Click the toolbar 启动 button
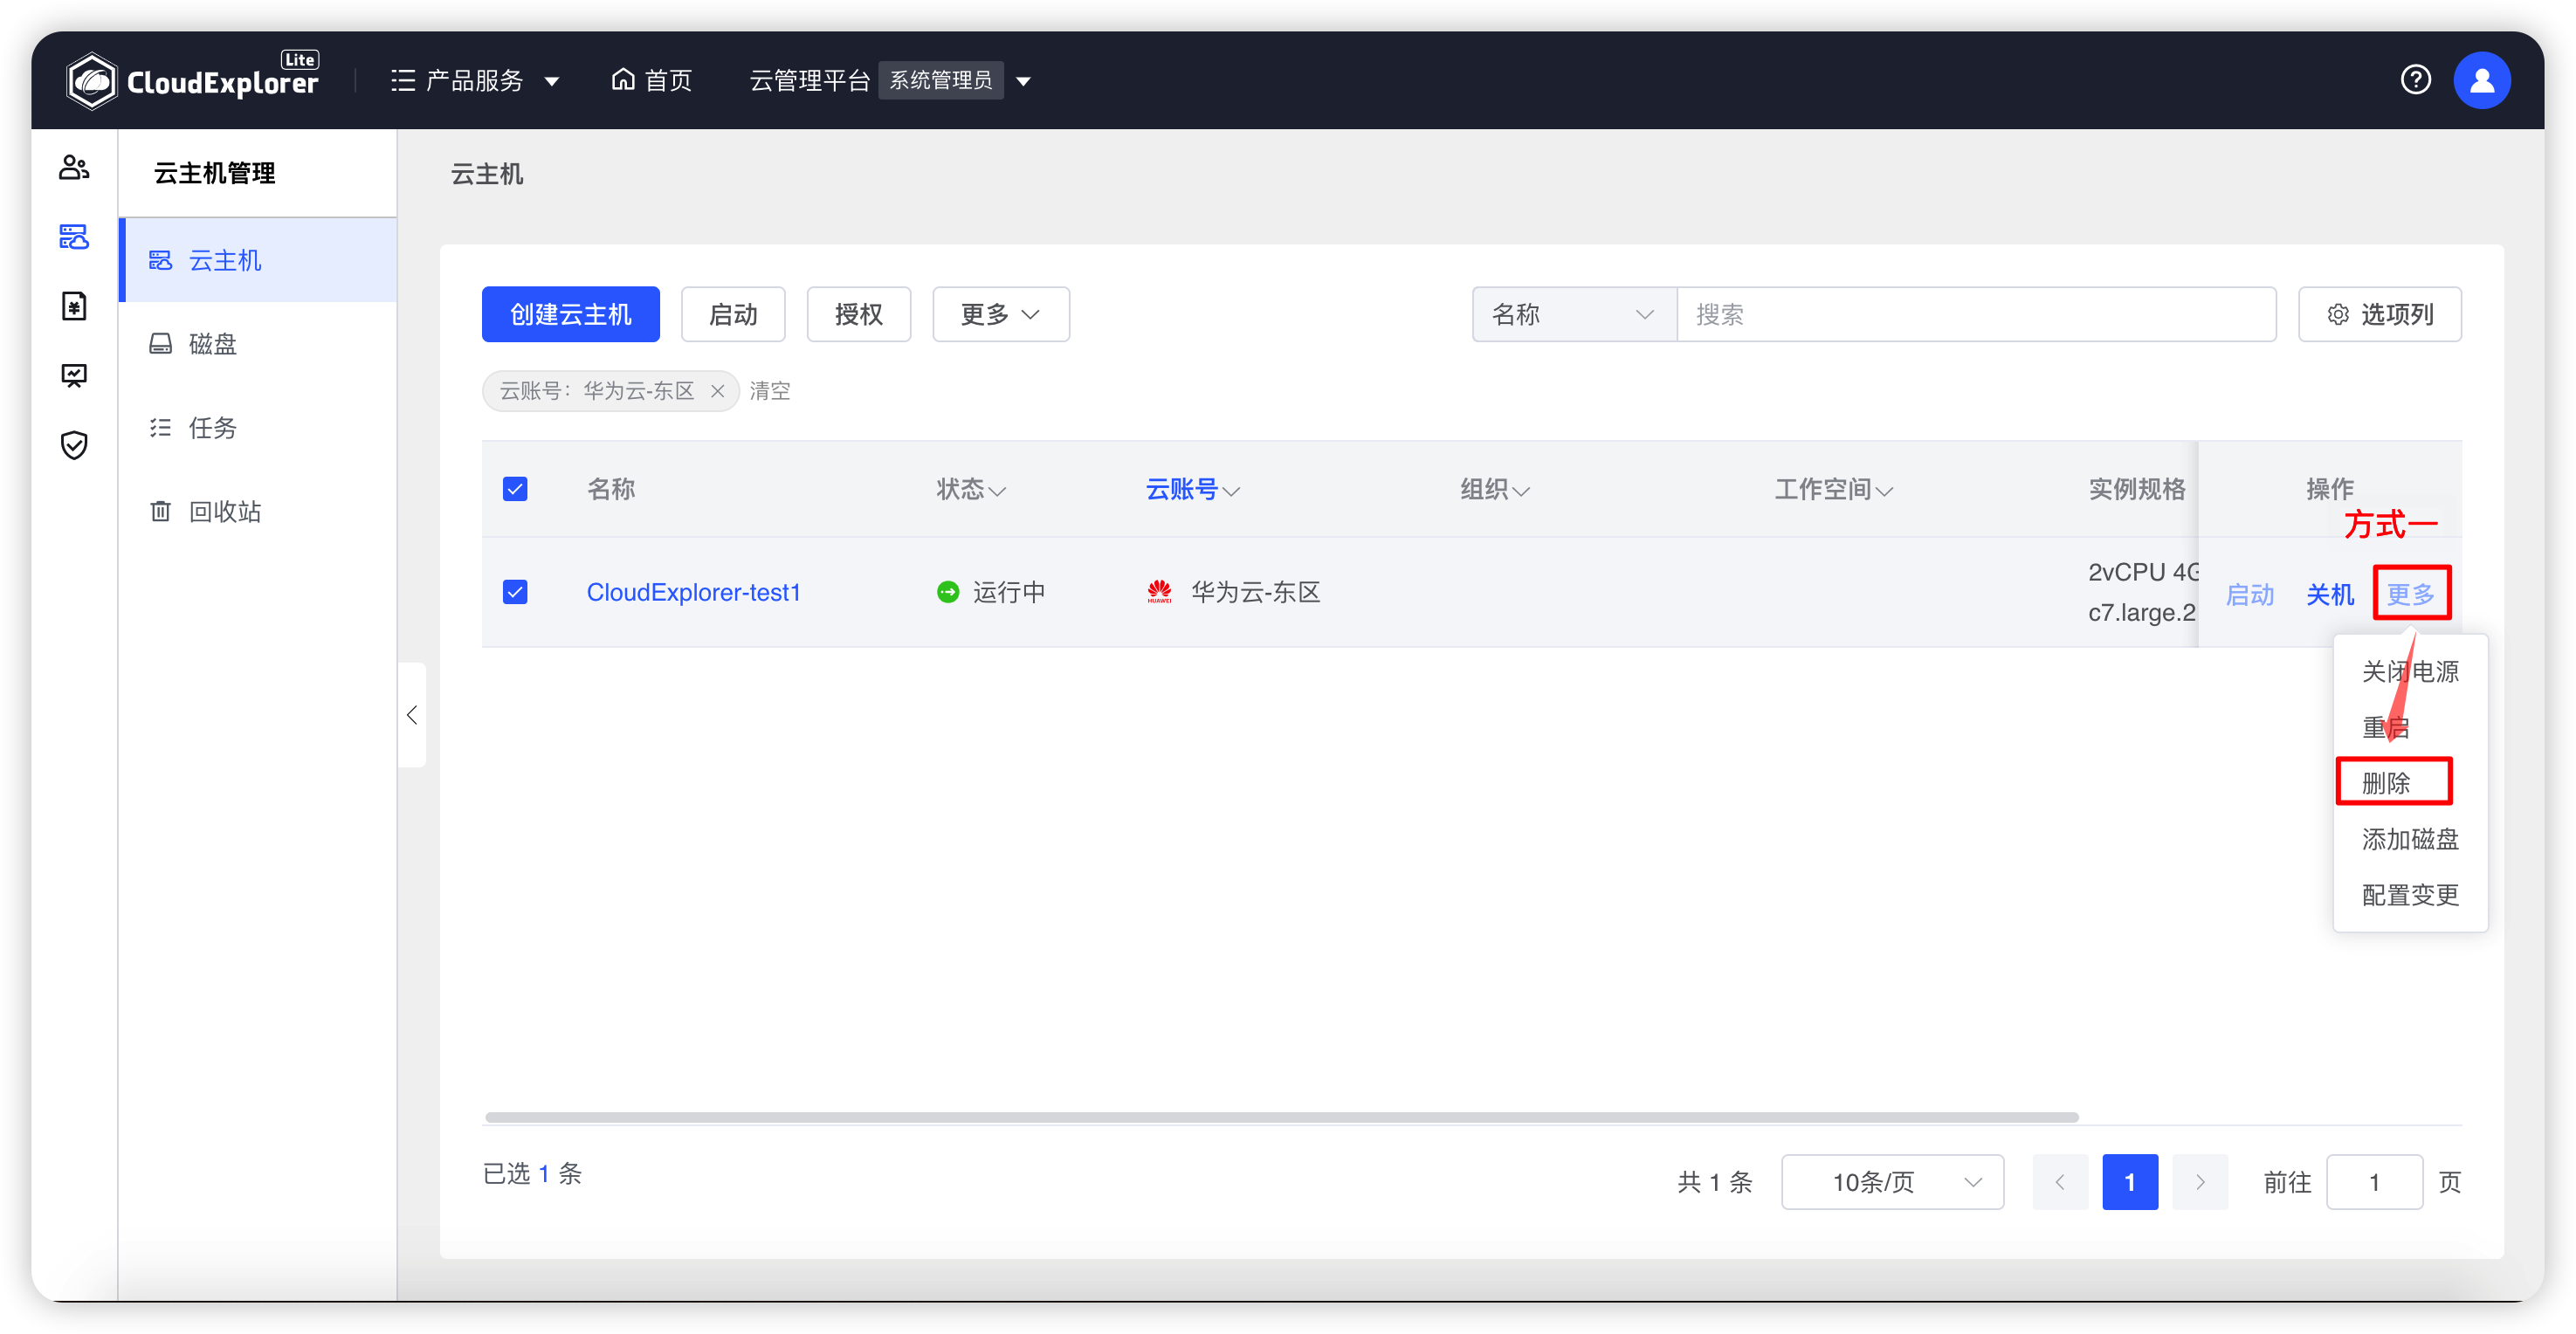The image size is (2576, 1334). 733,314
